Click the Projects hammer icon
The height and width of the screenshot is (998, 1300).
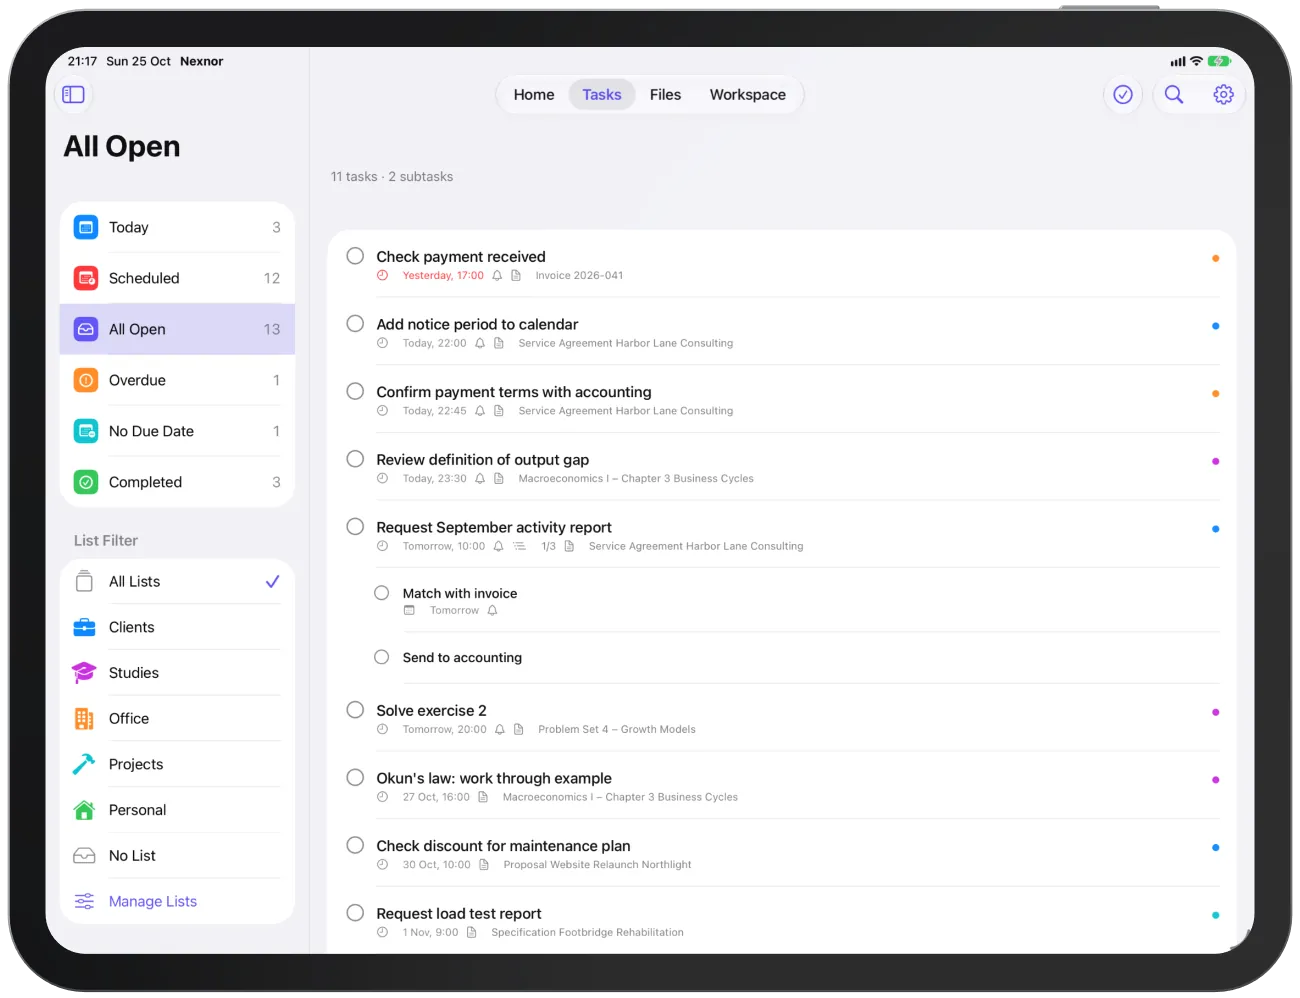(85, 764)
